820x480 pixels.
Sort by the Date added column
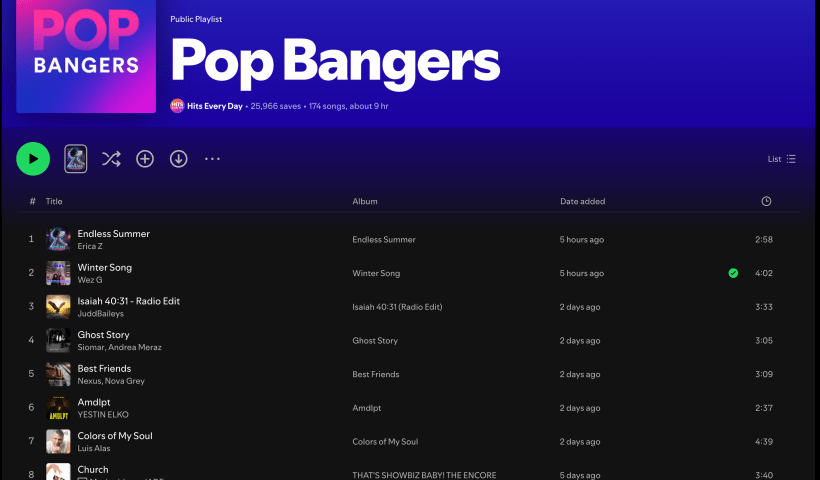[x=582, y=202]
